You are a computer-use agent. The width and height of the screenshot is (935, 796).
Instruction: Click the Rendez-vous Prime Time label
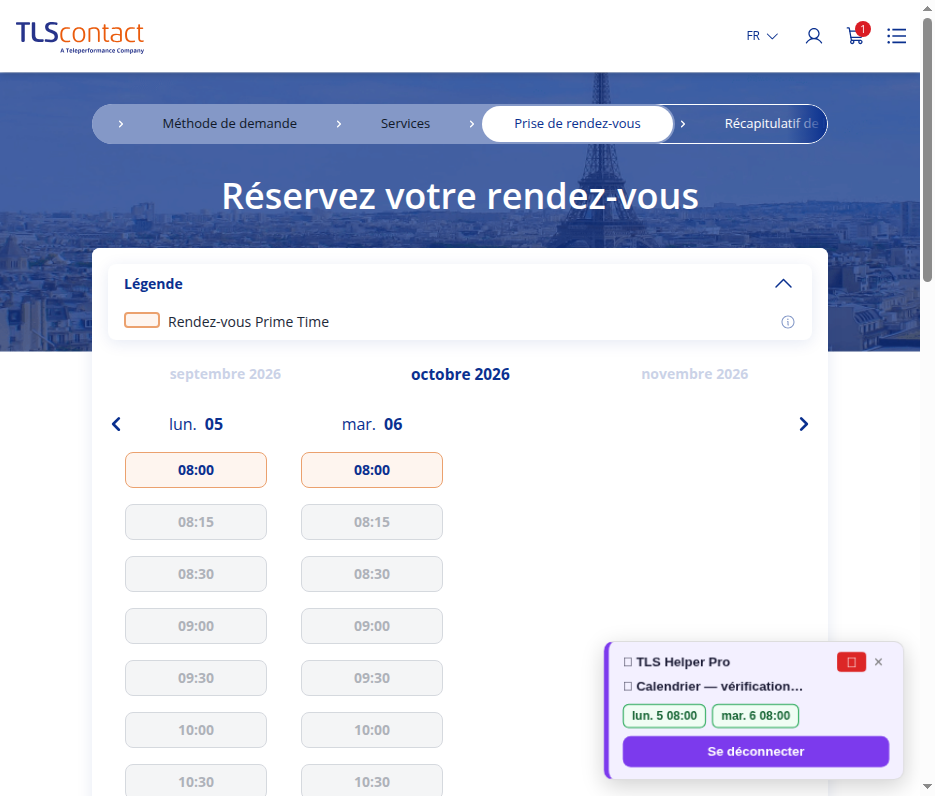tap(249, 322)
